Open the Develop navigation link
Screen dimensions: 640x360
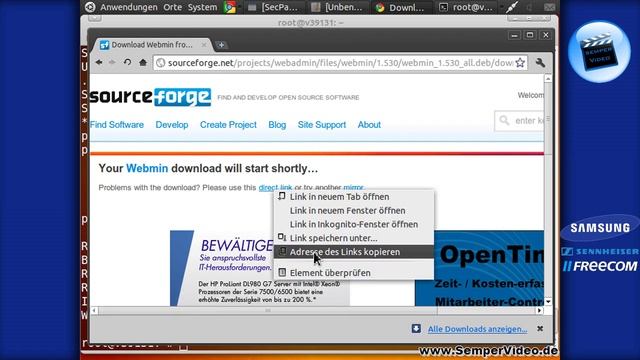172,125
